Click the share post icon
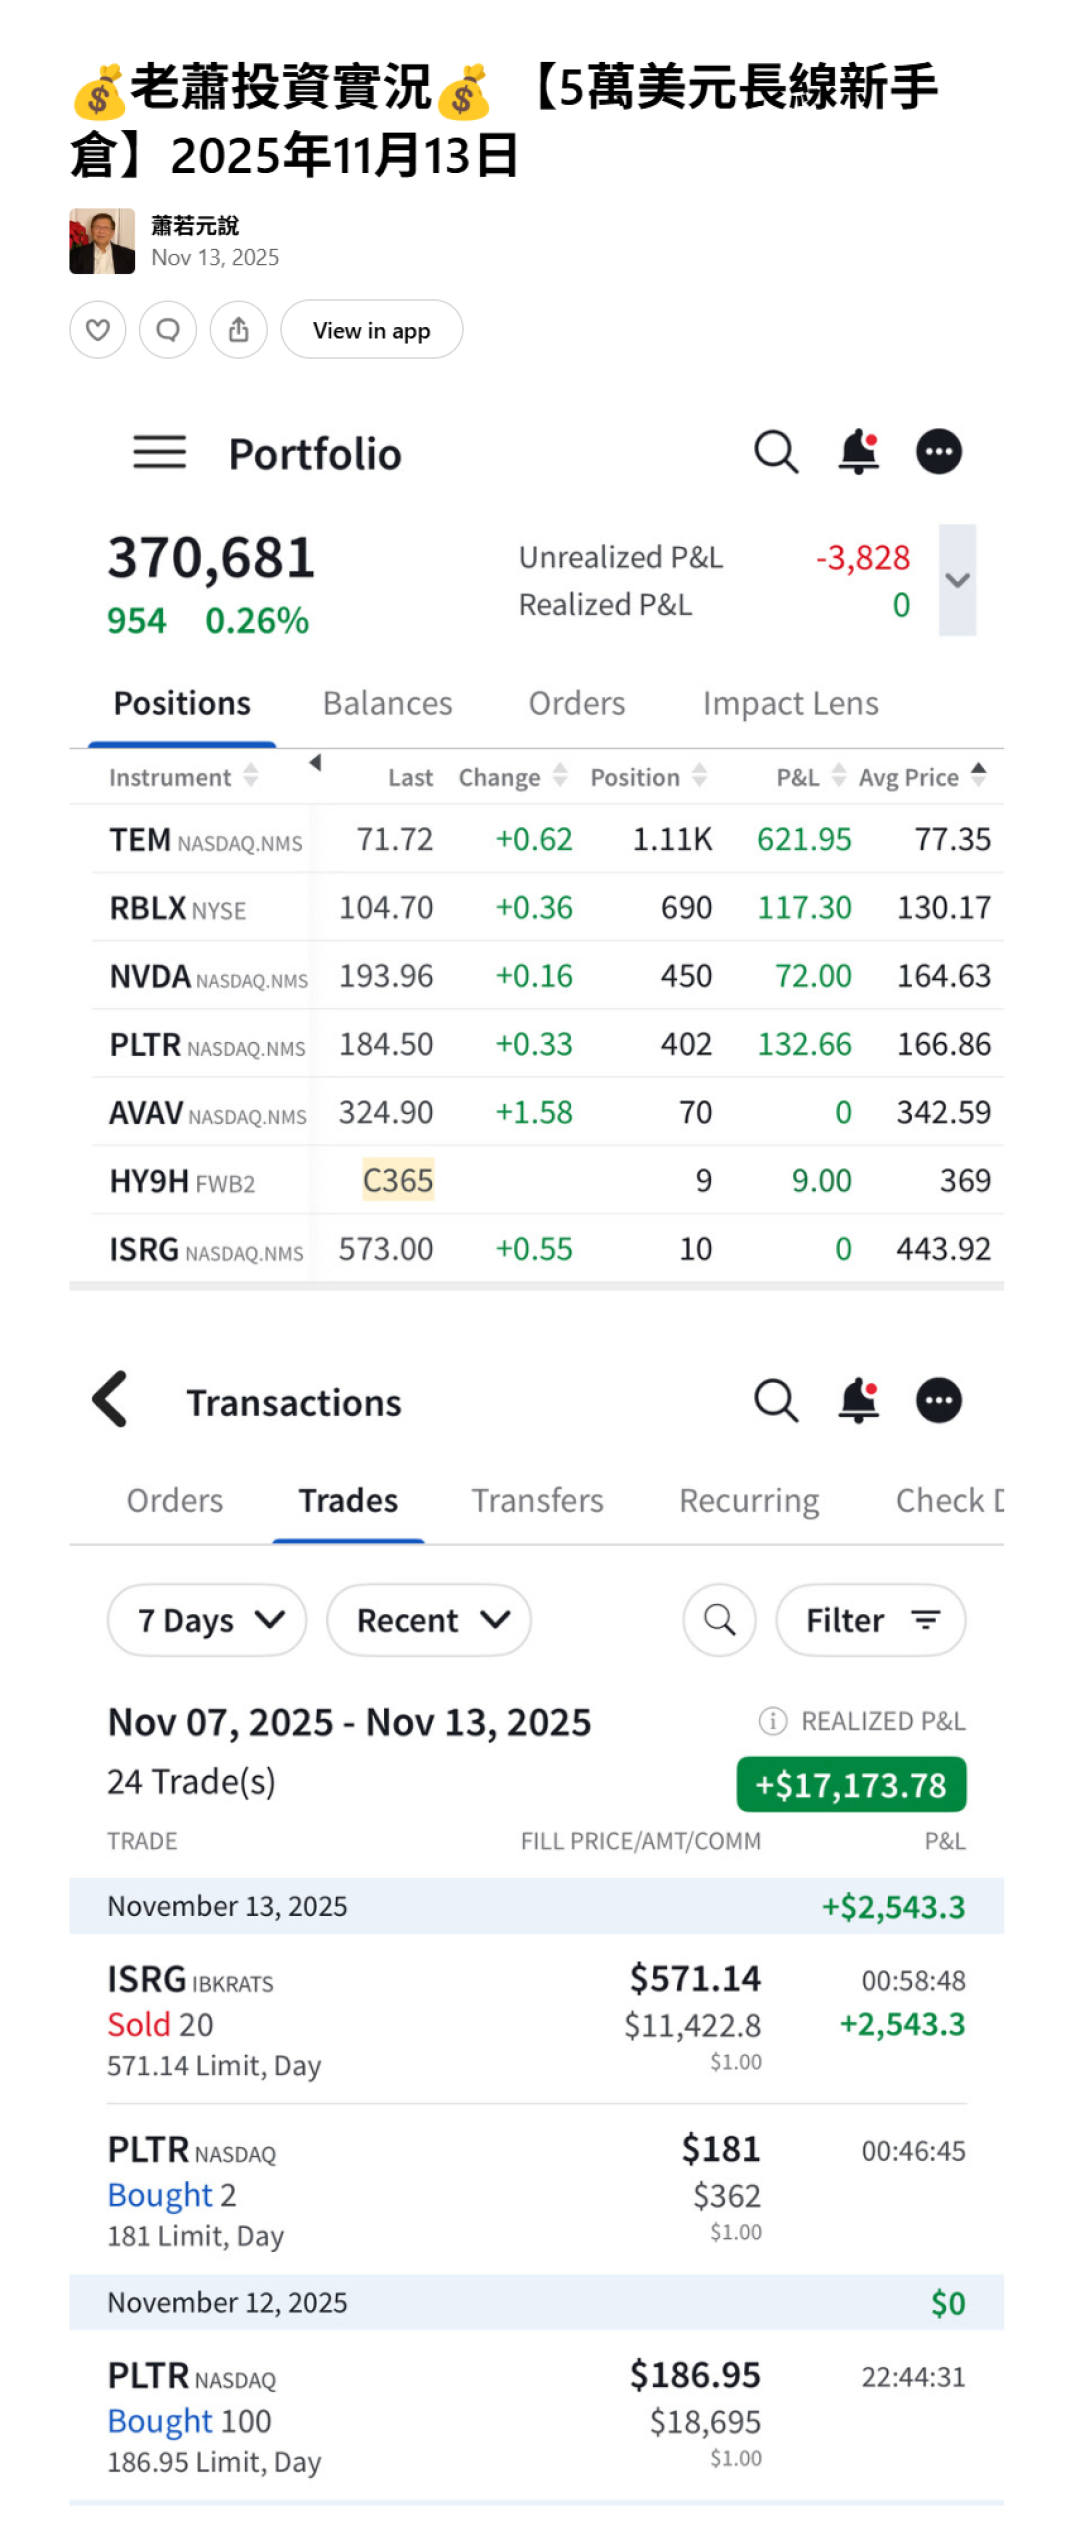 pyautogui.click(x=238, y=329)
